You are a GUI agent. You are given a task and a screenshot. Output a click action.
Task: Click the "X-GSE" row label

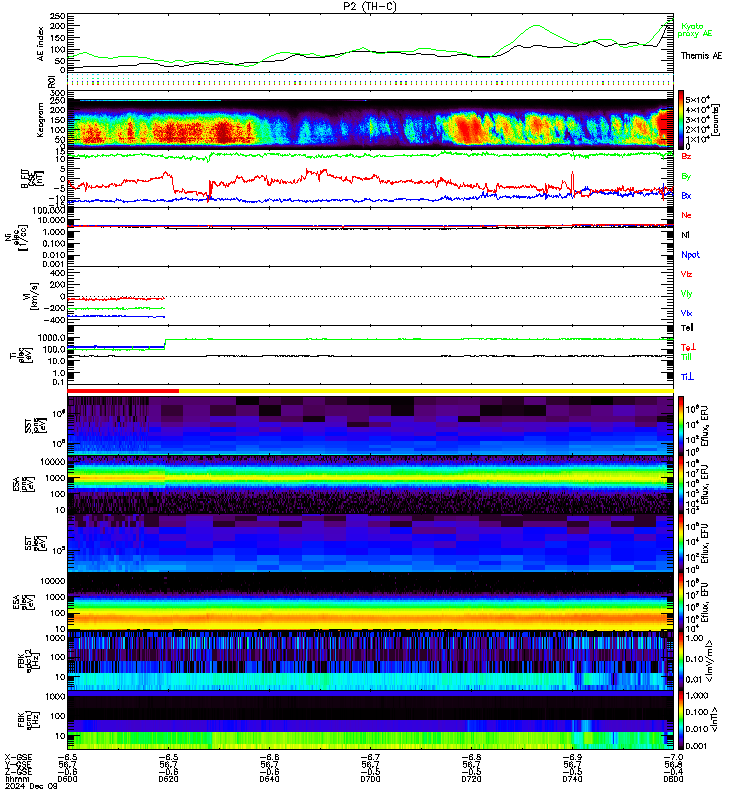(18, 757)
